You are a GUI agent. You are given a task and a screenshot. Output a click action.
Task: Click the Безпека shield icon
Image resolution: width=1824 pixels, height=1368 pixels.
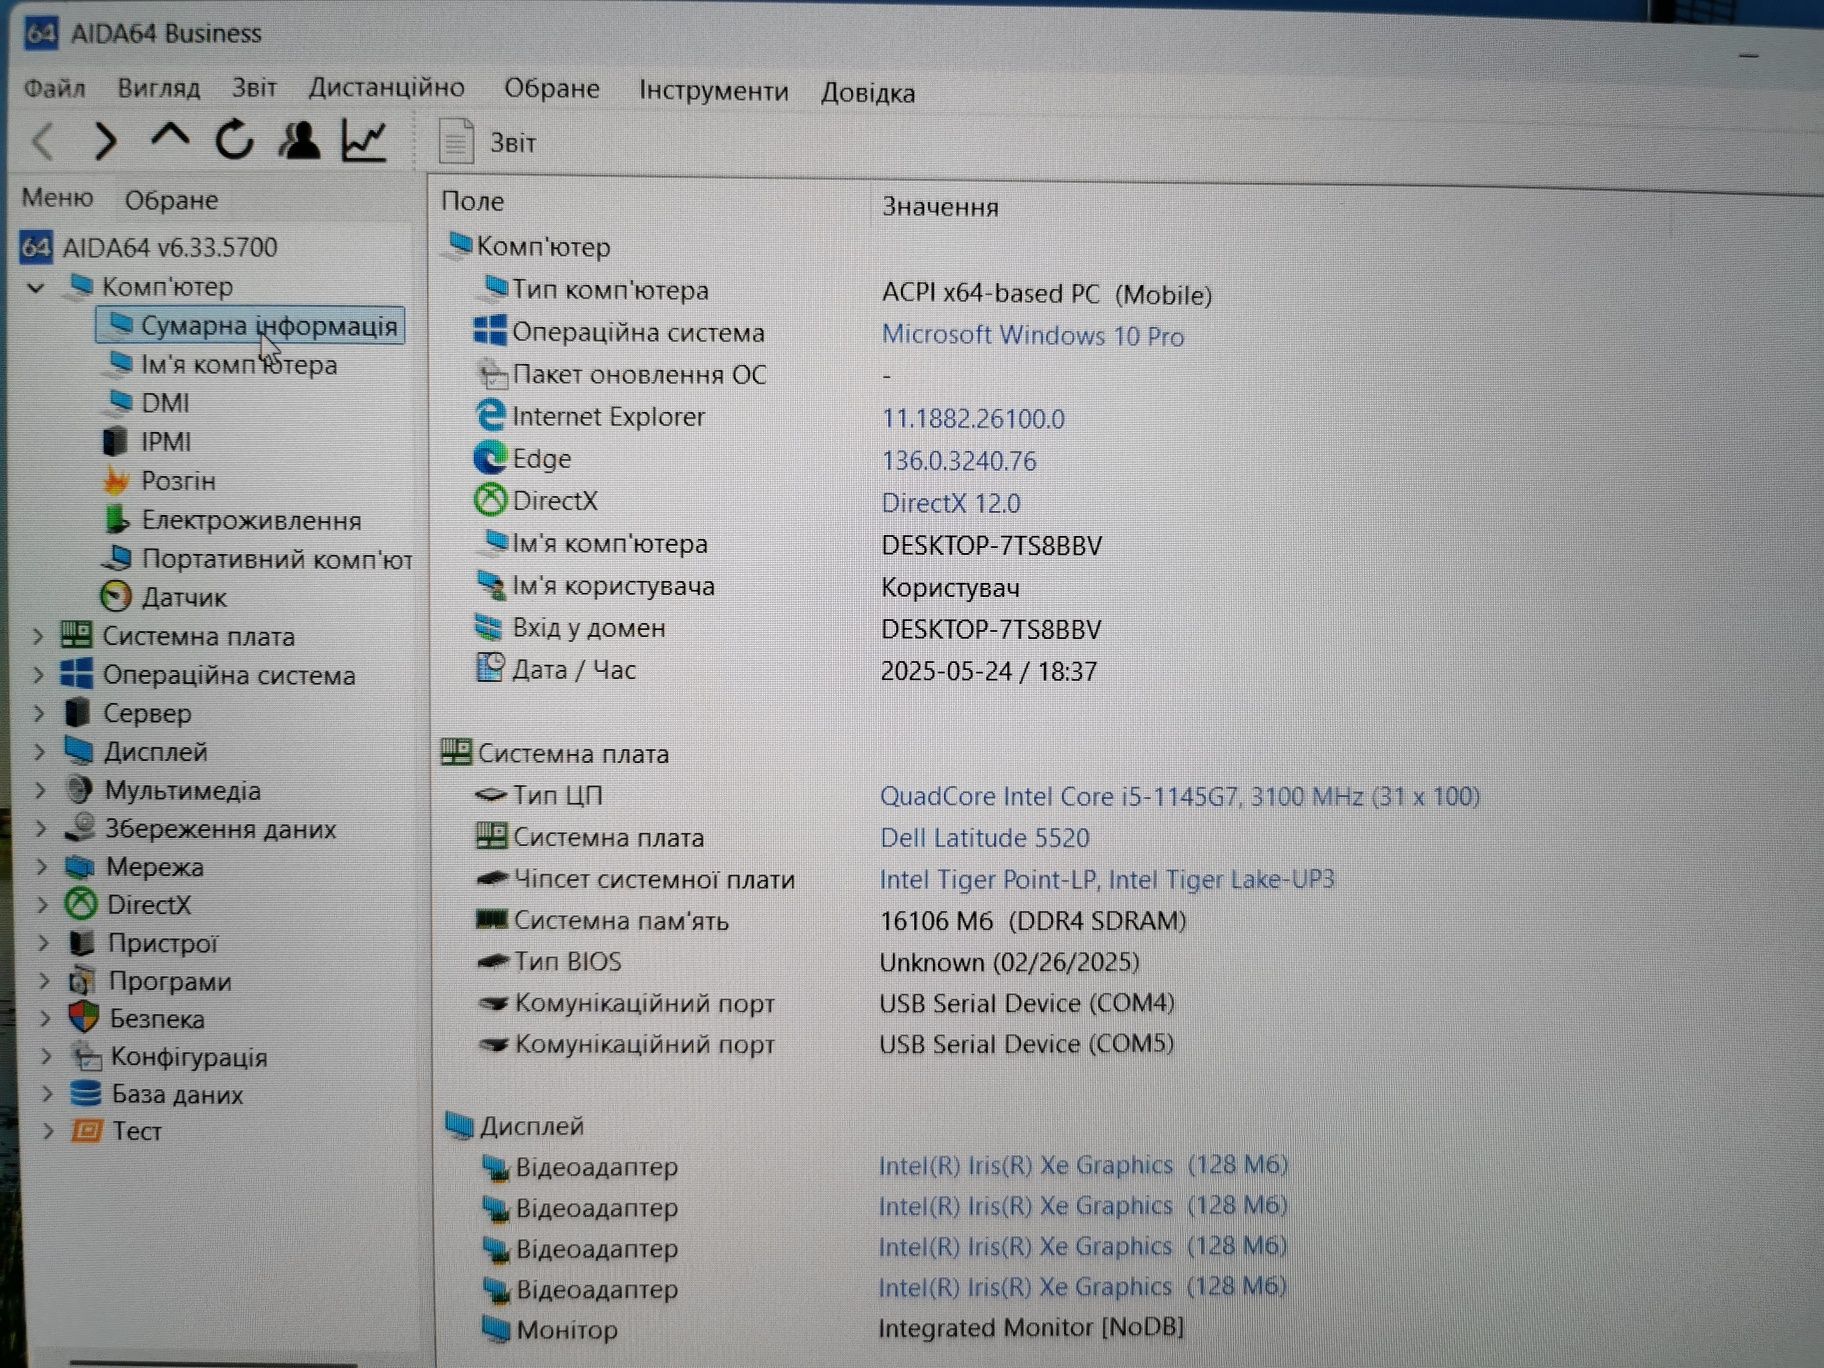point(84,1018)
